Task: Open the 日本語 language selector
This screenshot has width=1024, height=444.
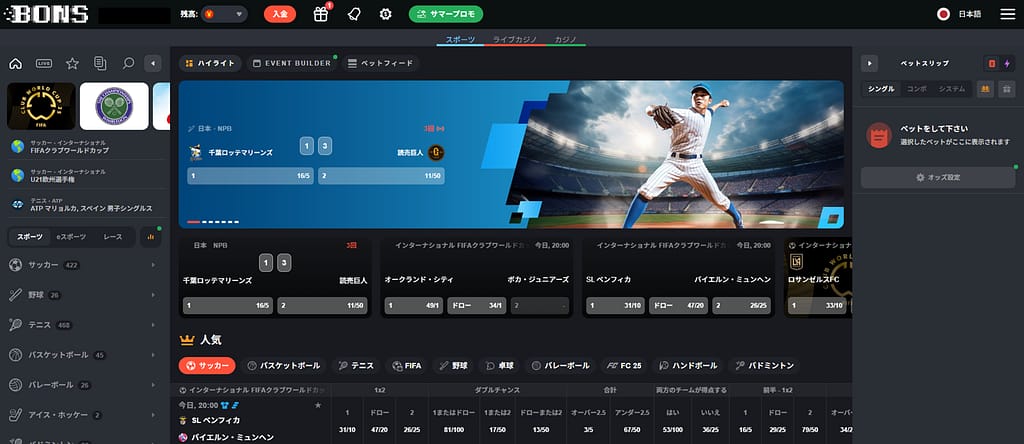Action: [x=959, y=14]
